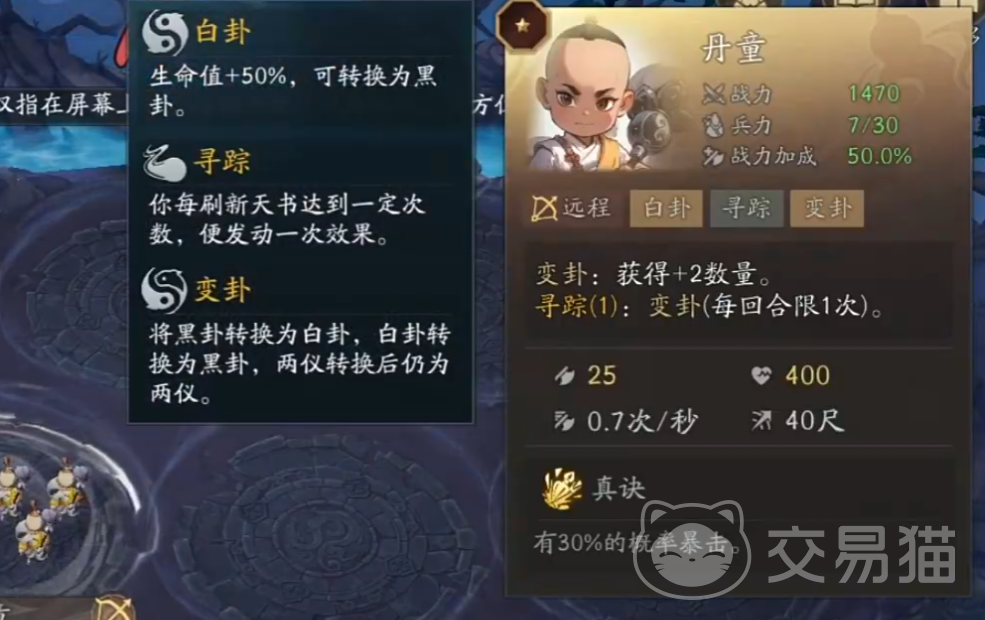The height and width of the screenshot is (620, 985).
Task: Click the heart health icon beside 400
Action: tap(761, 376)
